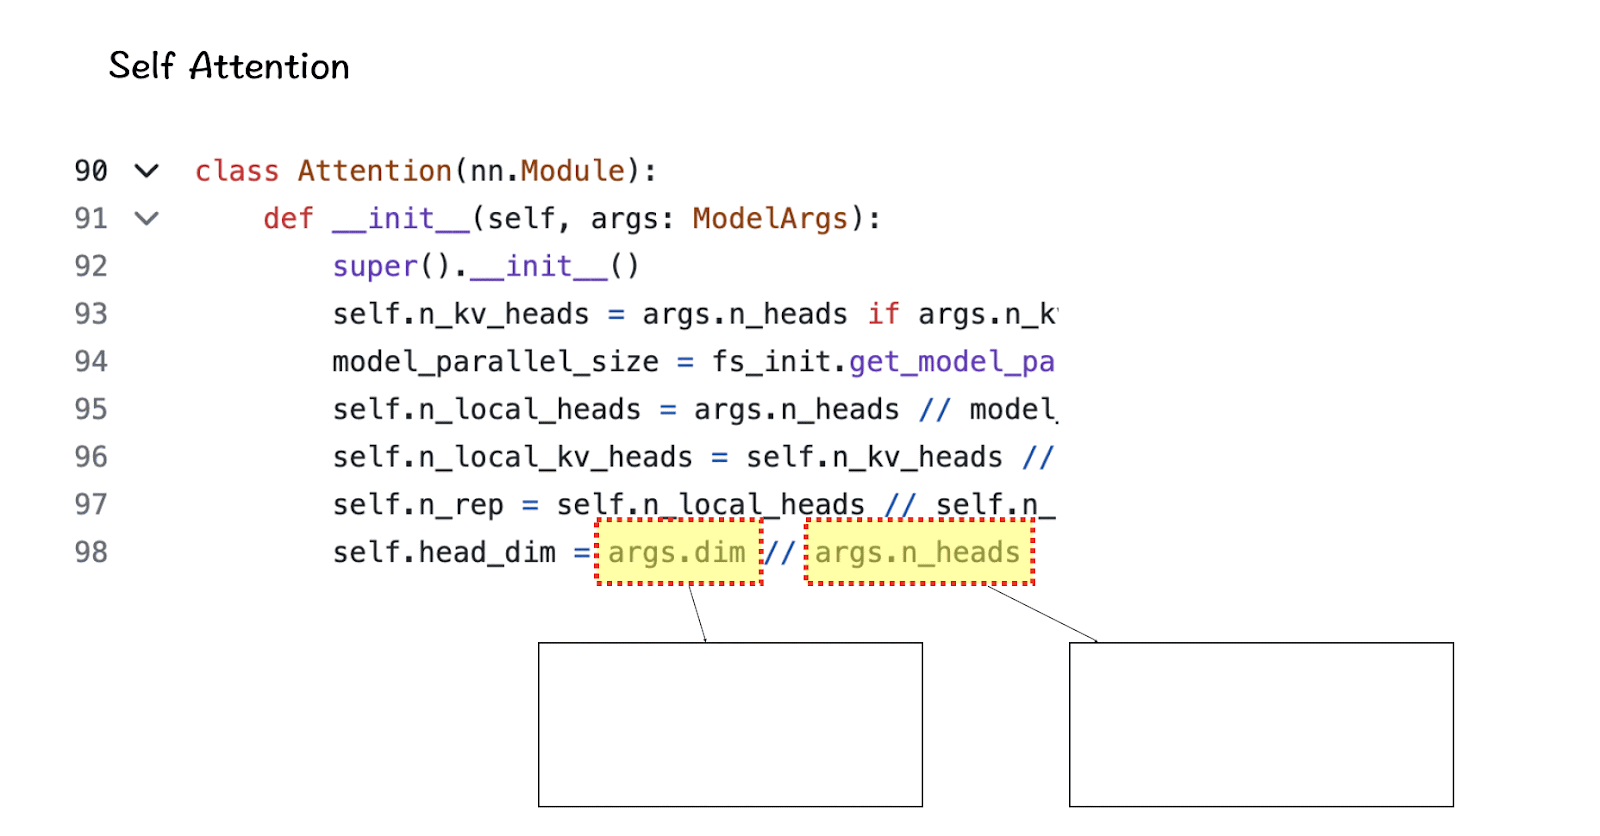1600x836 pixels.
Task: Collapse the def __init__ fold chevron
Action: 147,218
